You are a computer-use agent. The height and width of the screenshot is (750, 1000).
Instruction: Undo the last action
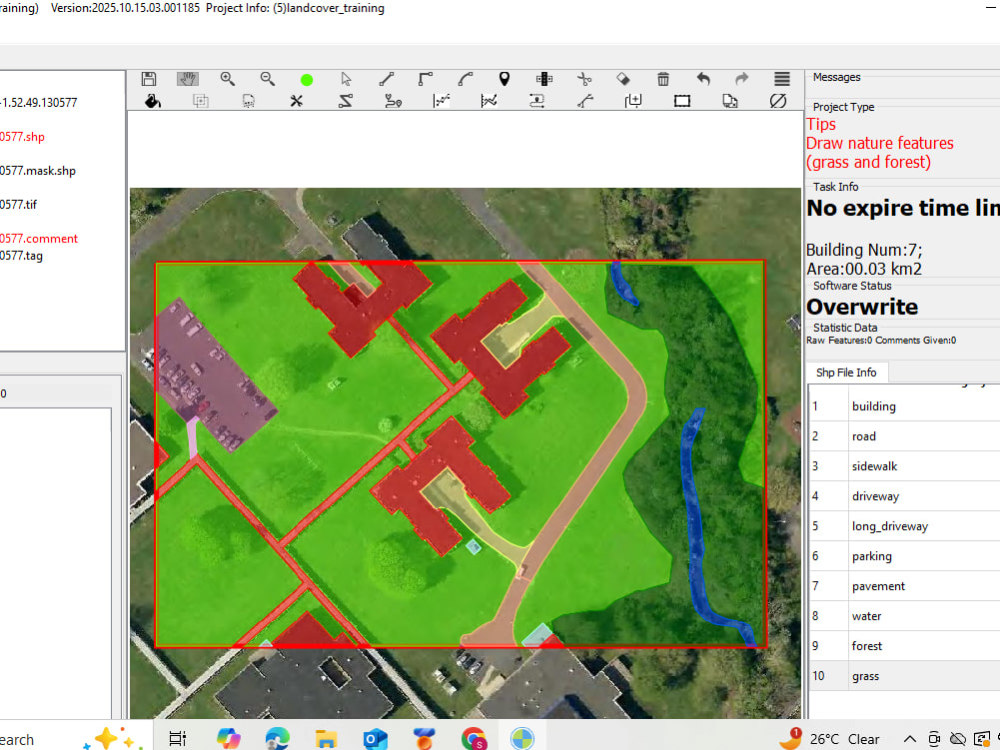(x=703, y=79)
